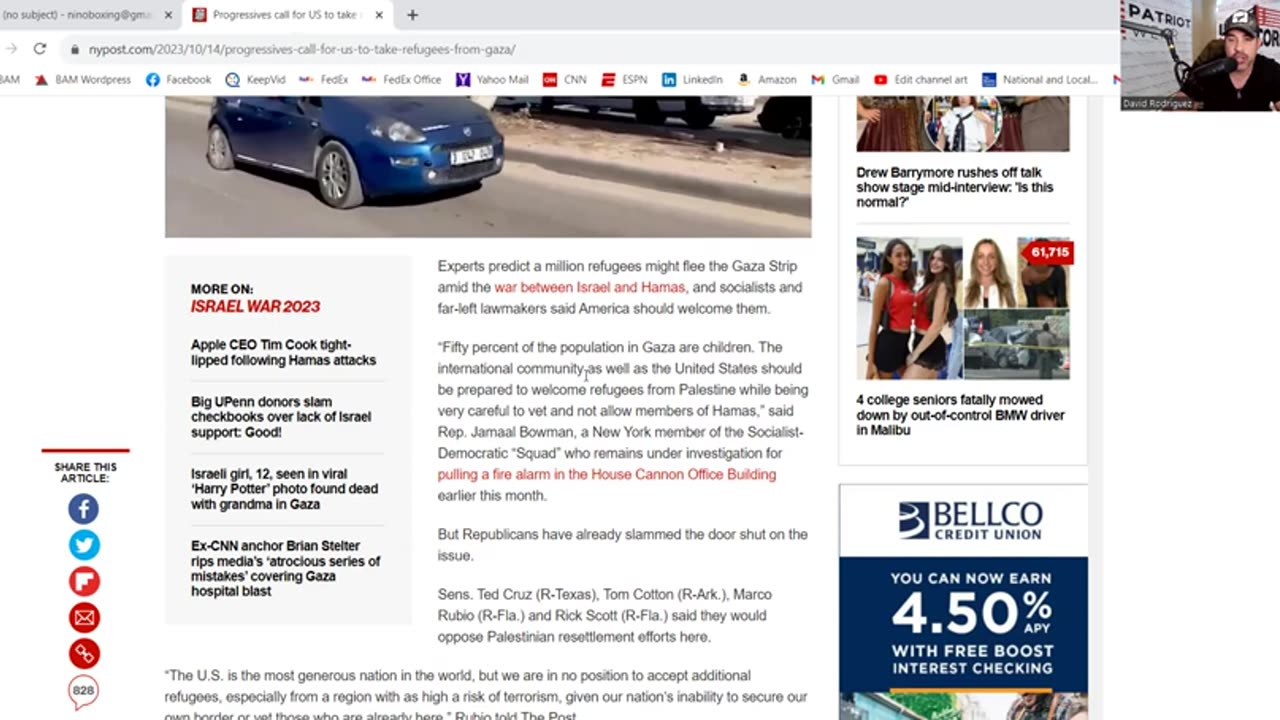Open Drew Barrymore rushes off stage headline
The height and width of the screenshot is (720, 1280).
point(954,187)
